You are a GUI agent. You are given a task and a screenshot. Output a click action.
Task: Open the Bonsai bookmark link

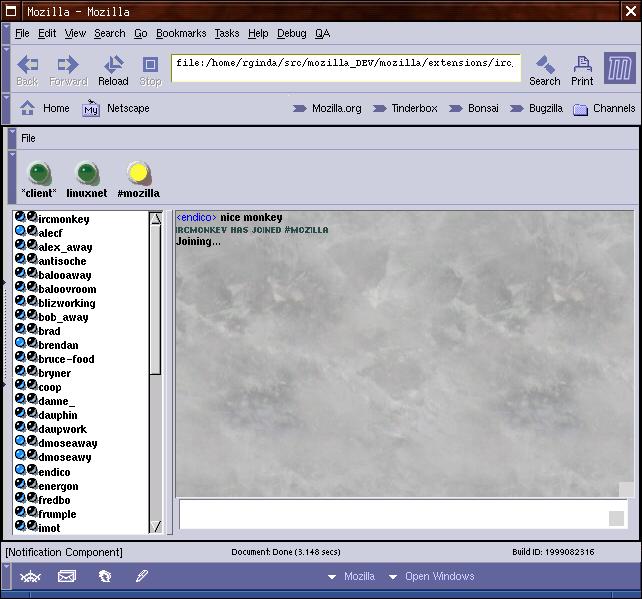(474, 108)
